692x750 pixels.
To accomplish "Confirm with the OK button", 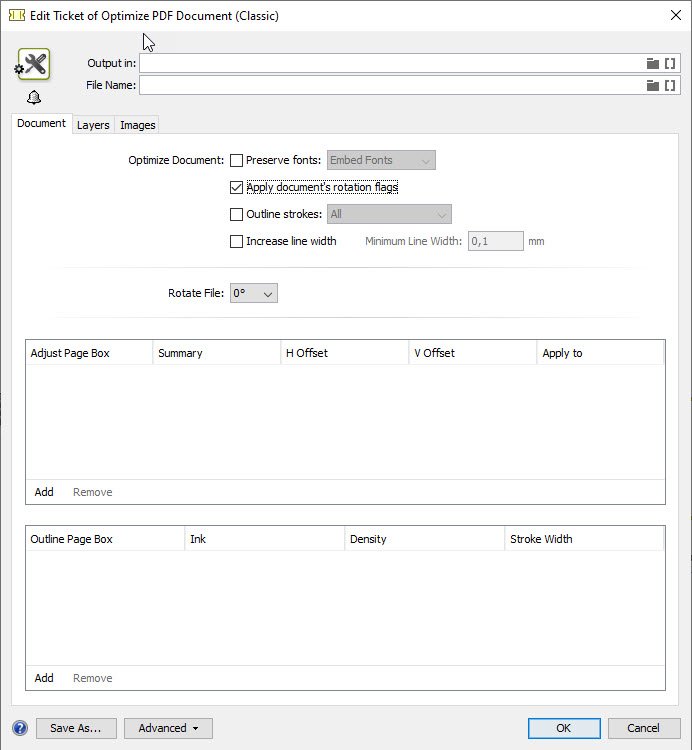I will 564,728.
